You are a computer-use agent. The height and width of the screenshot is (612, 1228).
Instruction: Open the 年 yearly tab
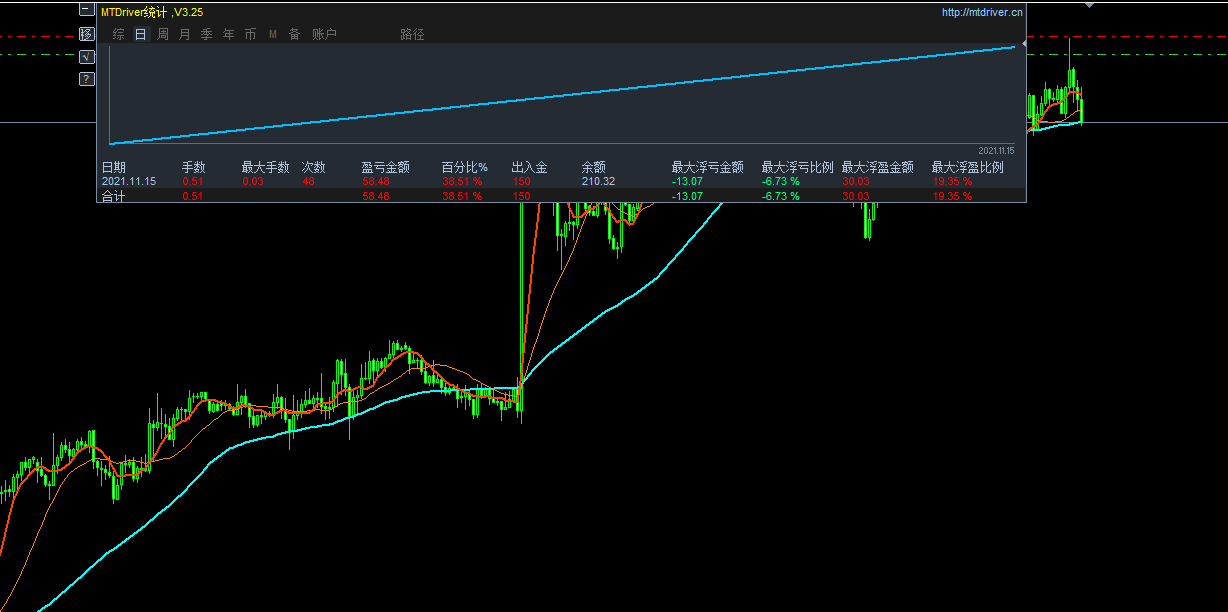(x=229, y=34)
